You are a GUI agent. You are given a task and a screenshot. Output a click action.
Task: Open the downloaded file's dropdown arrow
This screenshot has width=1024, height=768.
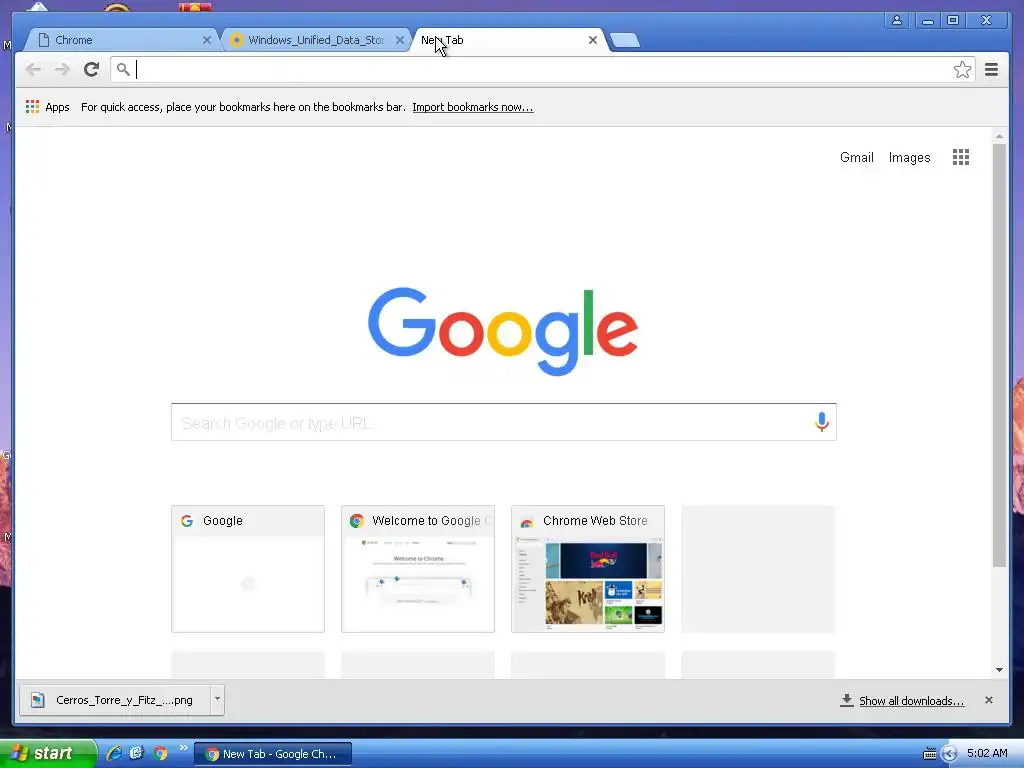point(217,699)
